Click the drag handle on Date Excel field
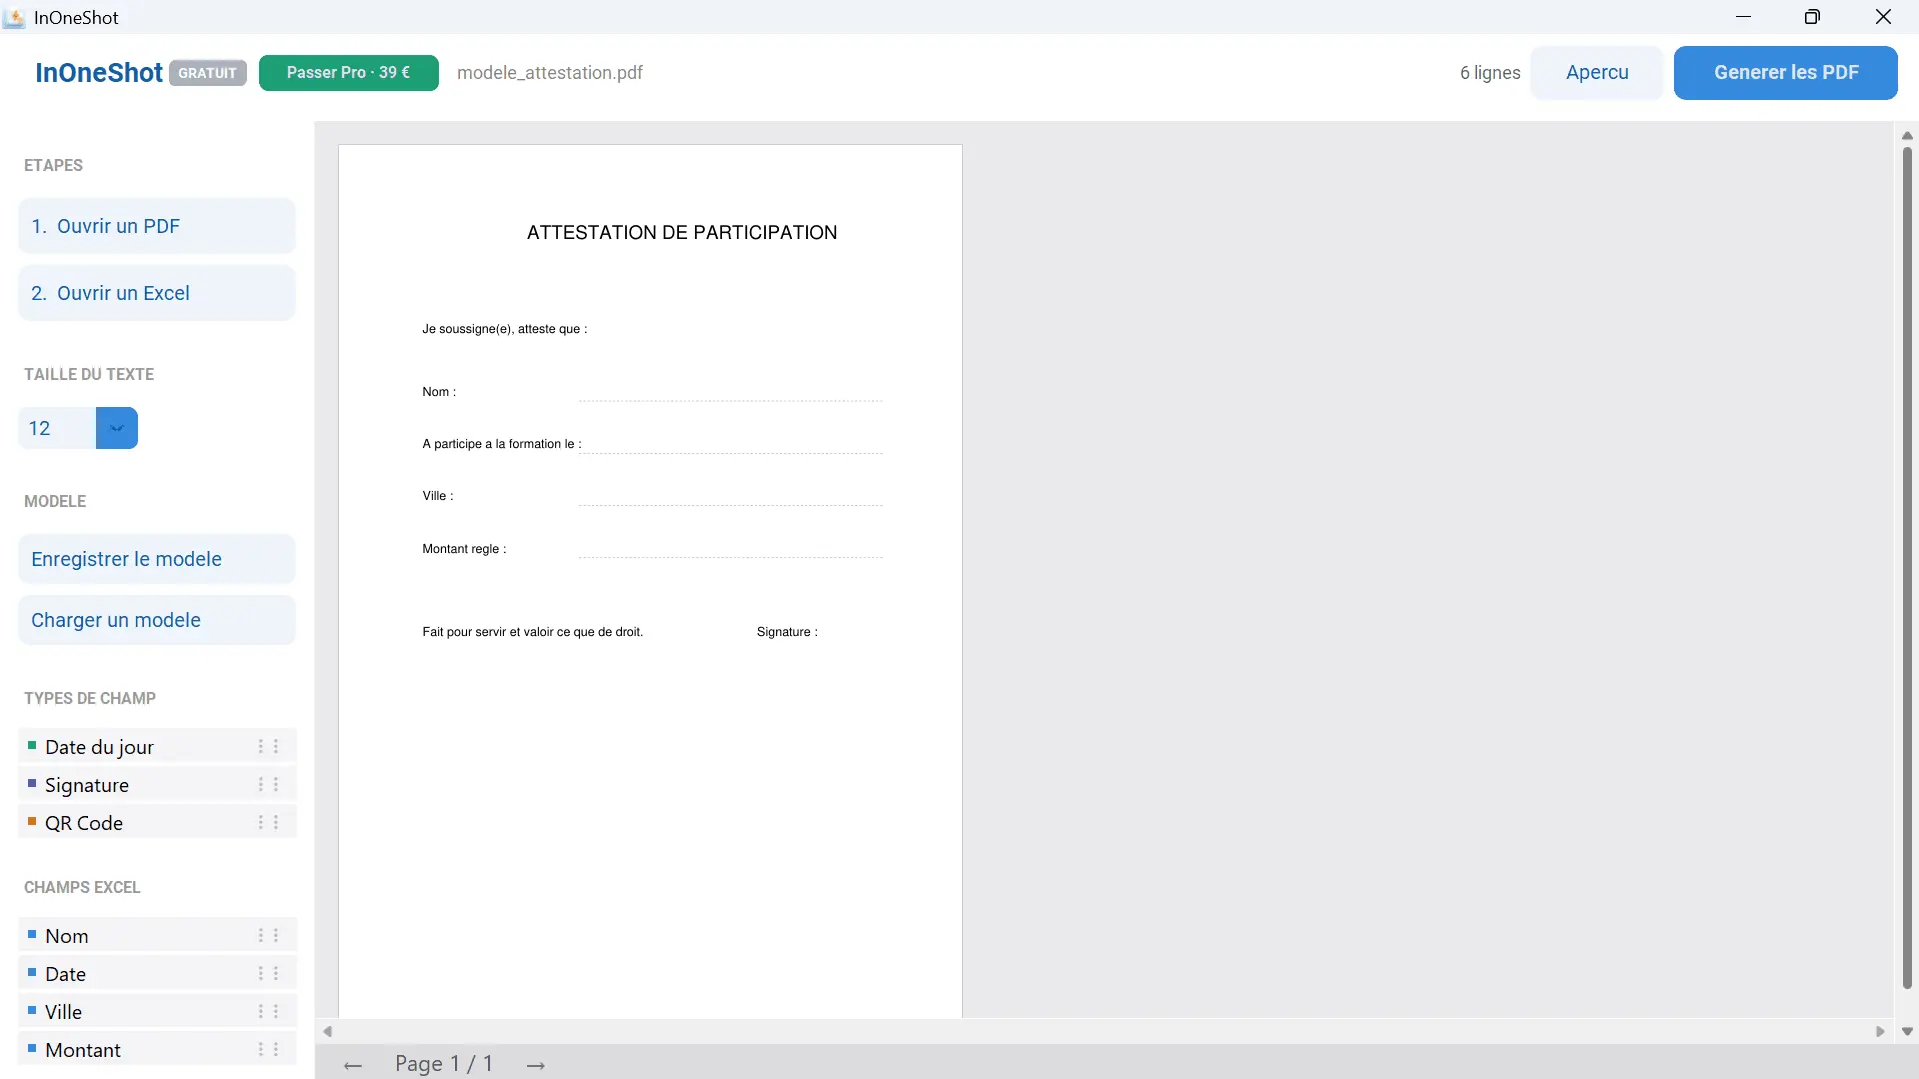The image size is (1919, 1079). click(x=268, y=974)
